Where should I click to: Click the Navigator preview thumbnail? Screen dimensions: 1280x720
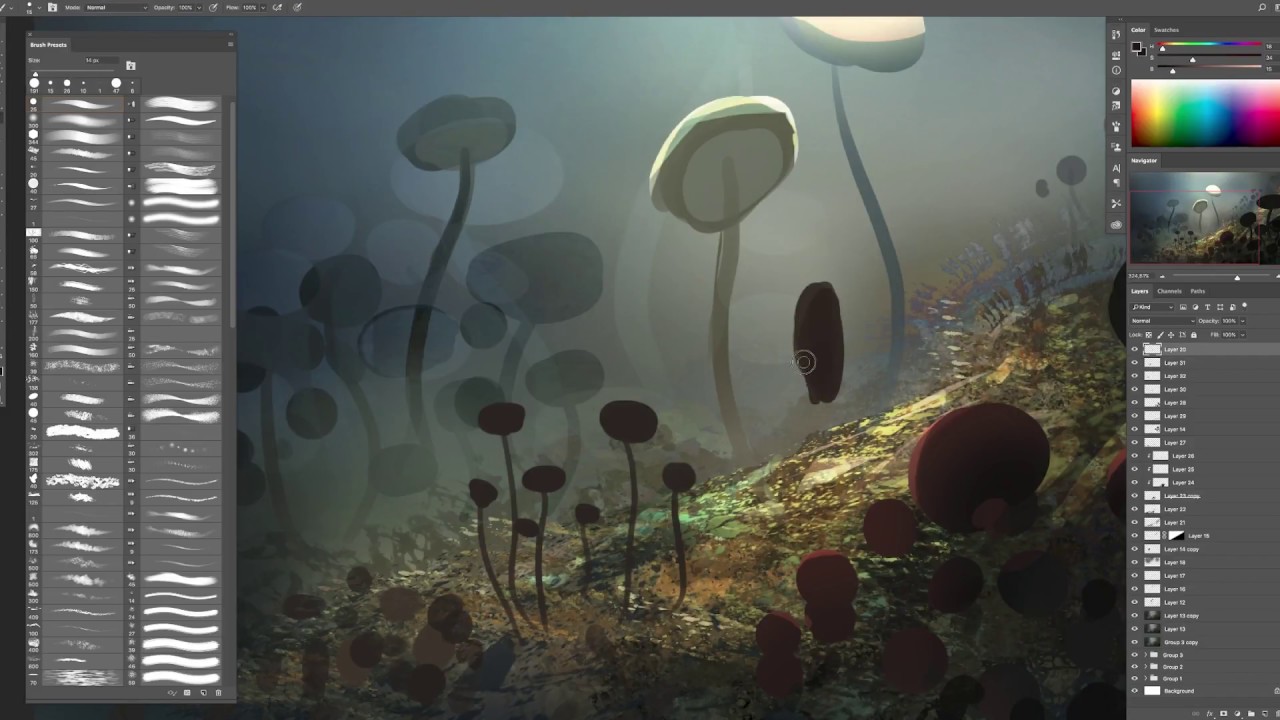click(x=1204, y=218)
